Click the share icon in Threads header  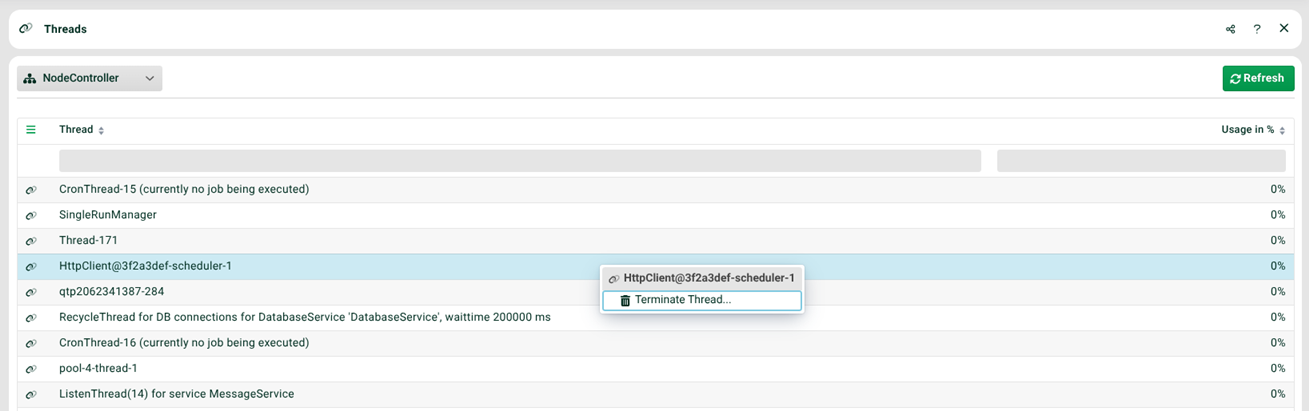pyautogui.click(x=1230, y=29)
